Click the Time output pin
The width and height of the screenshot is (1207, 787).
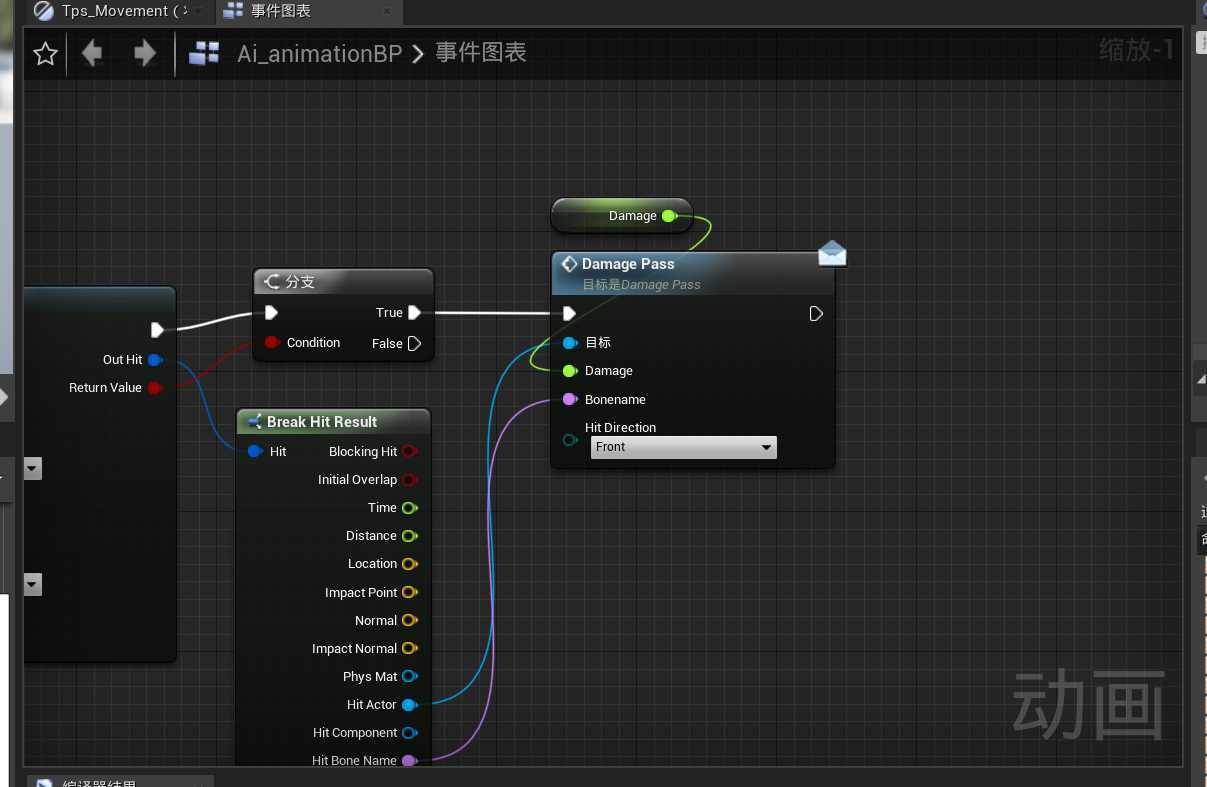pyautogui.click(x=409, y=508)
